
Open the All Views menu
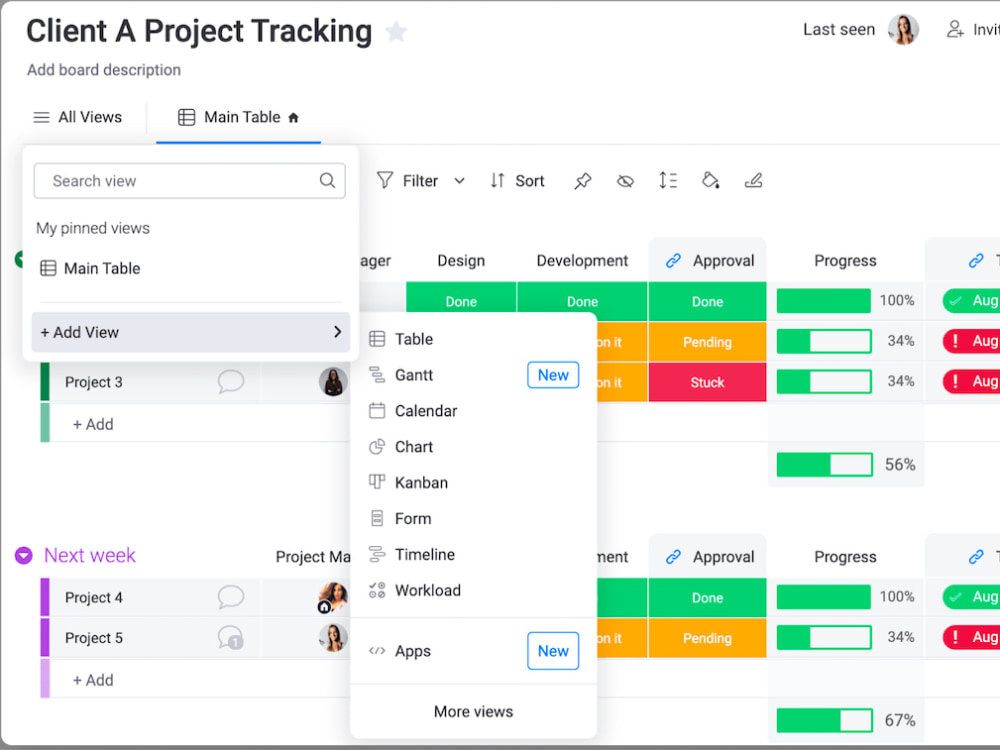(x=77, y=117)
